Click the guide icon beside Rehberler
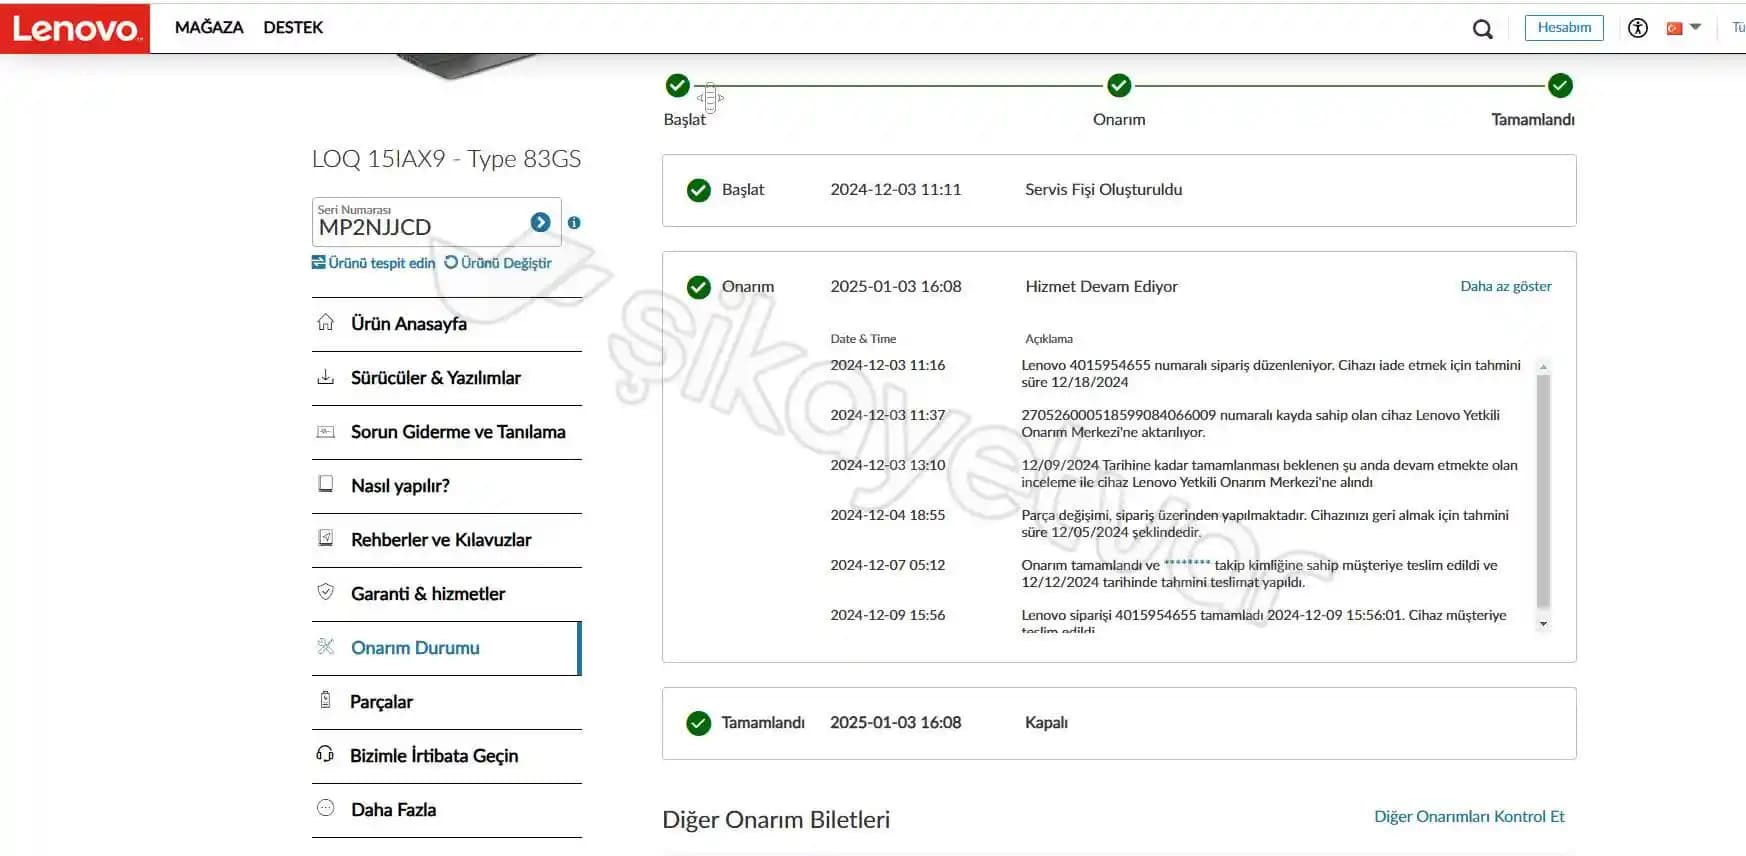1746x856 pixels. coord(325,538)
